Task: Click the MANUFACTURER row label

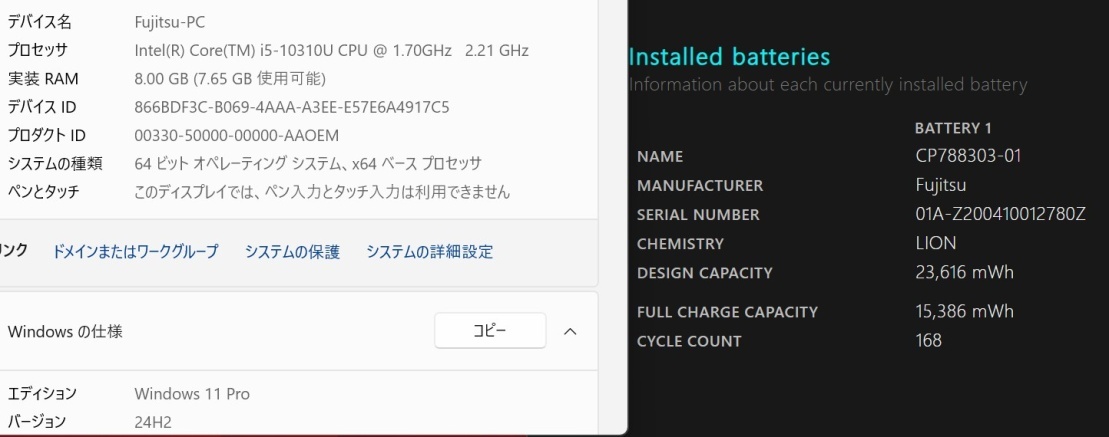Action: point(700,185)
